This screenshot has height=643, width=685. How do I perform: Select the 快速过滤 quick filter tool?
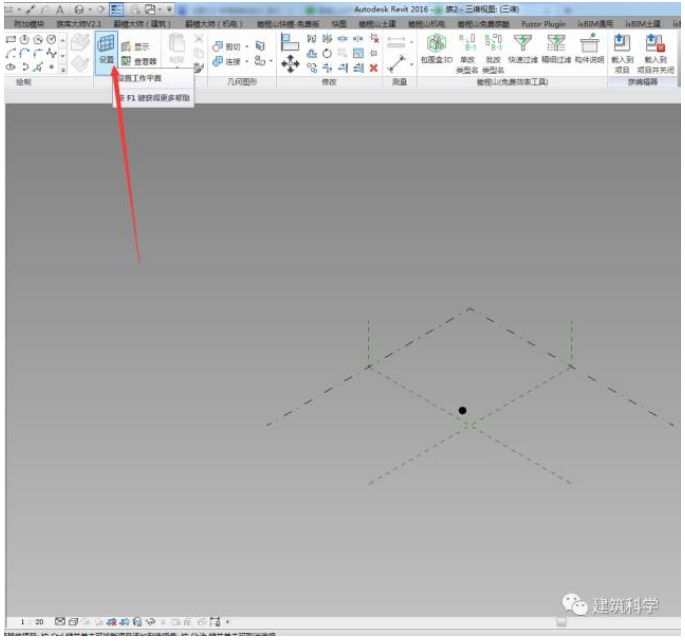[522, 49]
